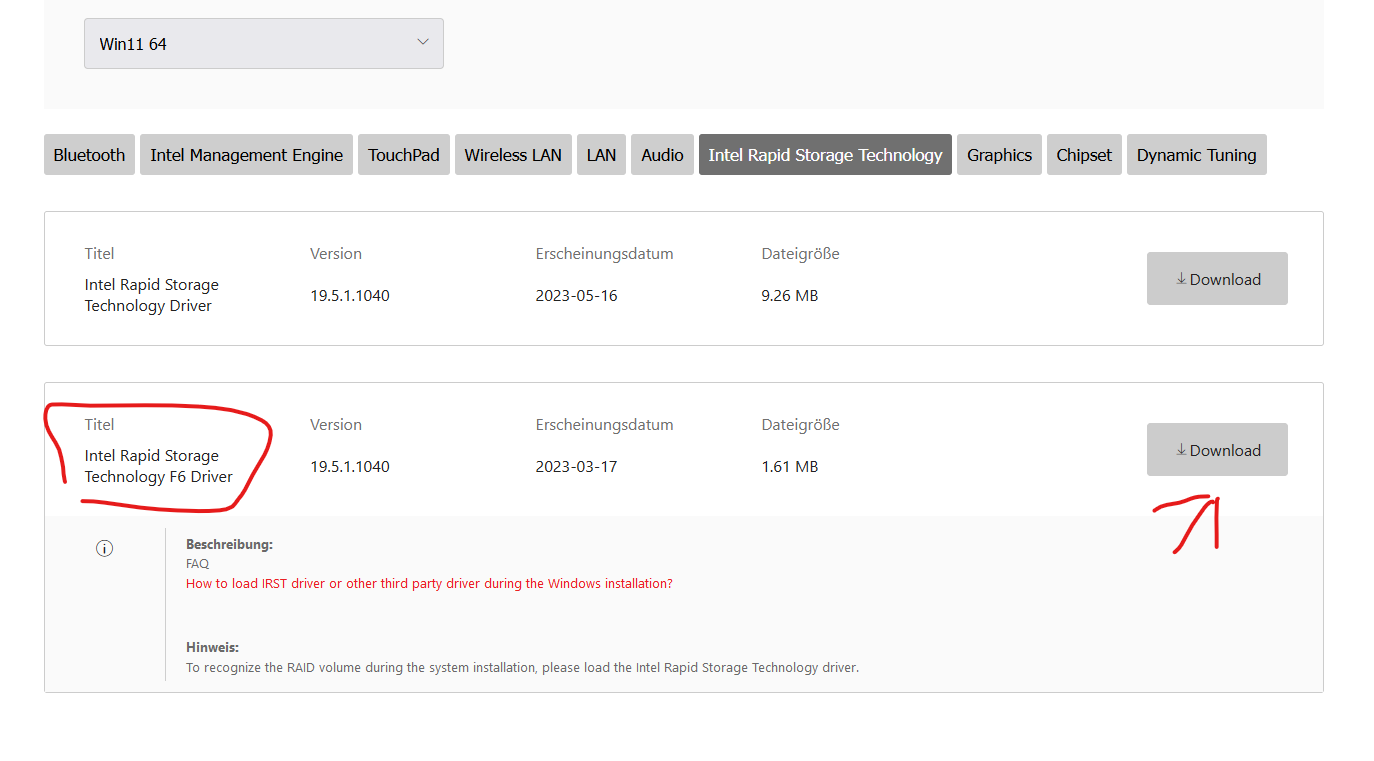Open the Audio drivers tab
The image size is (1374, 761).
[662, 155]
